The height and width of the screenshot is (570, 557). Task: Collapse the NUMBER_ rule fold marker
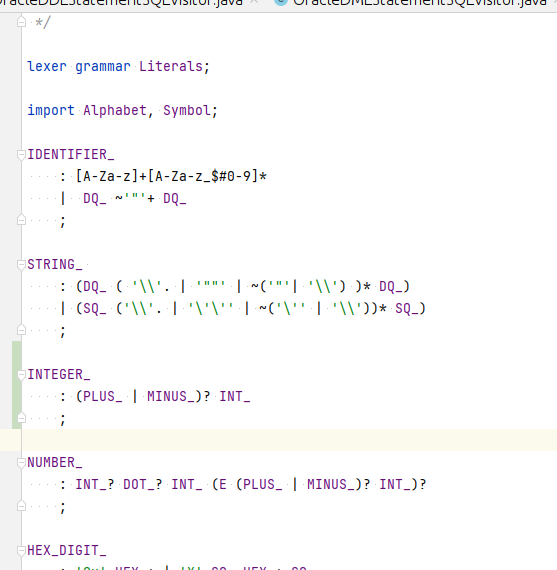click(21, 463)
